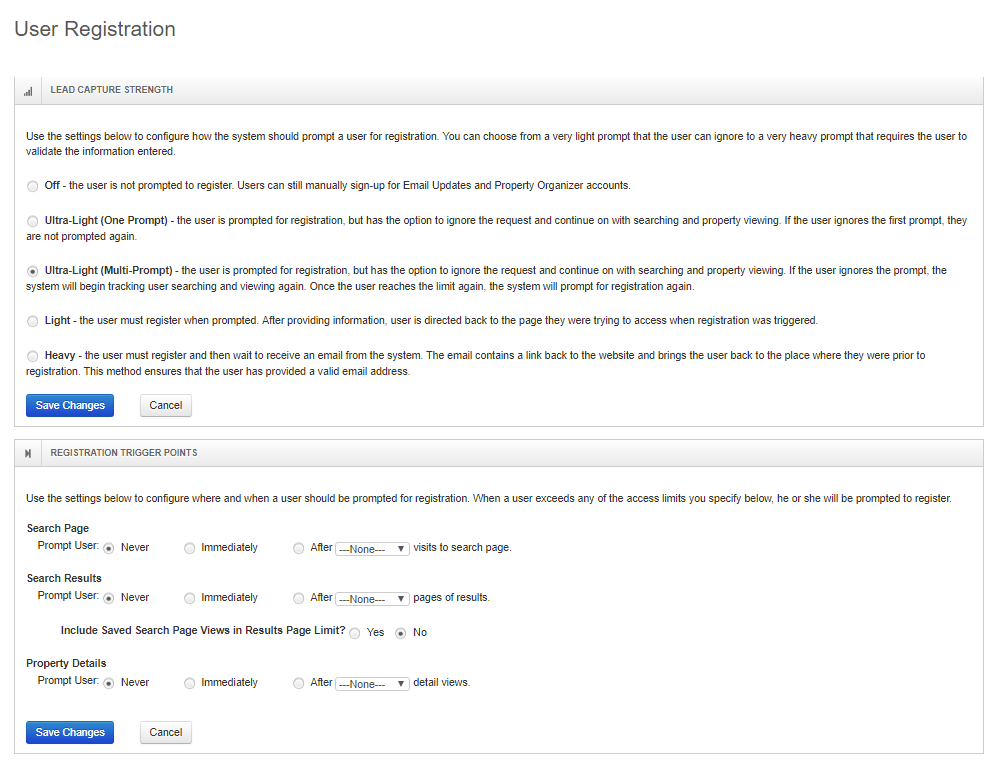Viewport: 992px width, 762px height.
Task: Save changes for Registration Trigger Points
Action: pos(70,732)
